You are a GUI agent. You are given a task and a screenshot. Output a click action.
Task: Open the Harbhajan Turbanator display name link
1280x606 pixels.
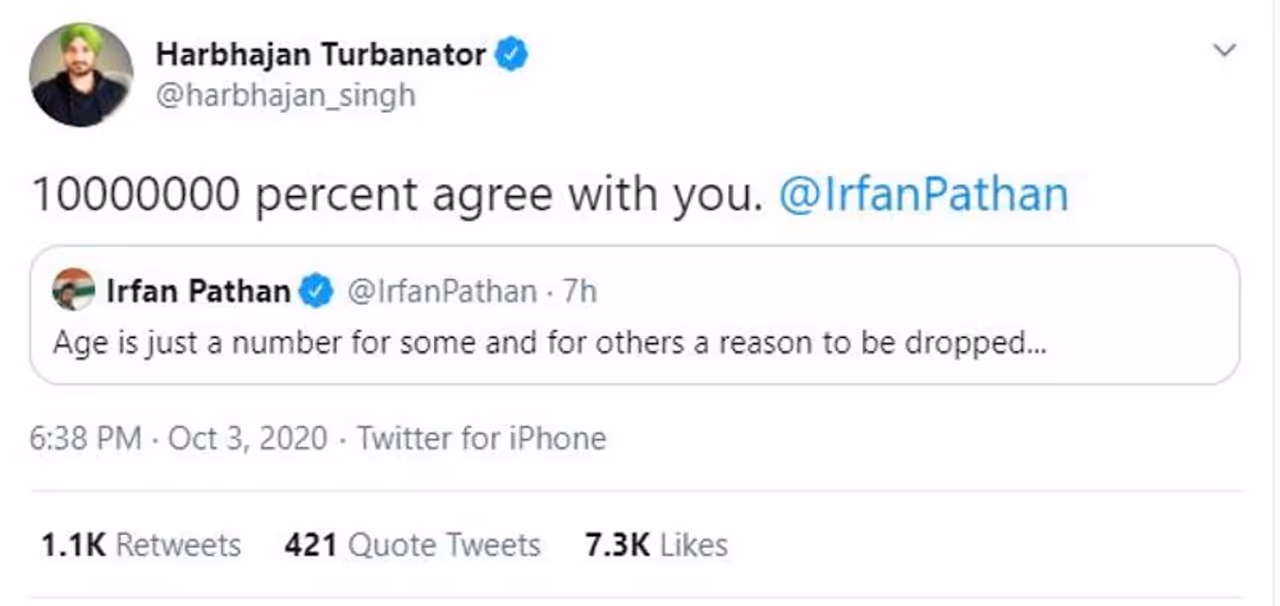(320, 55)
